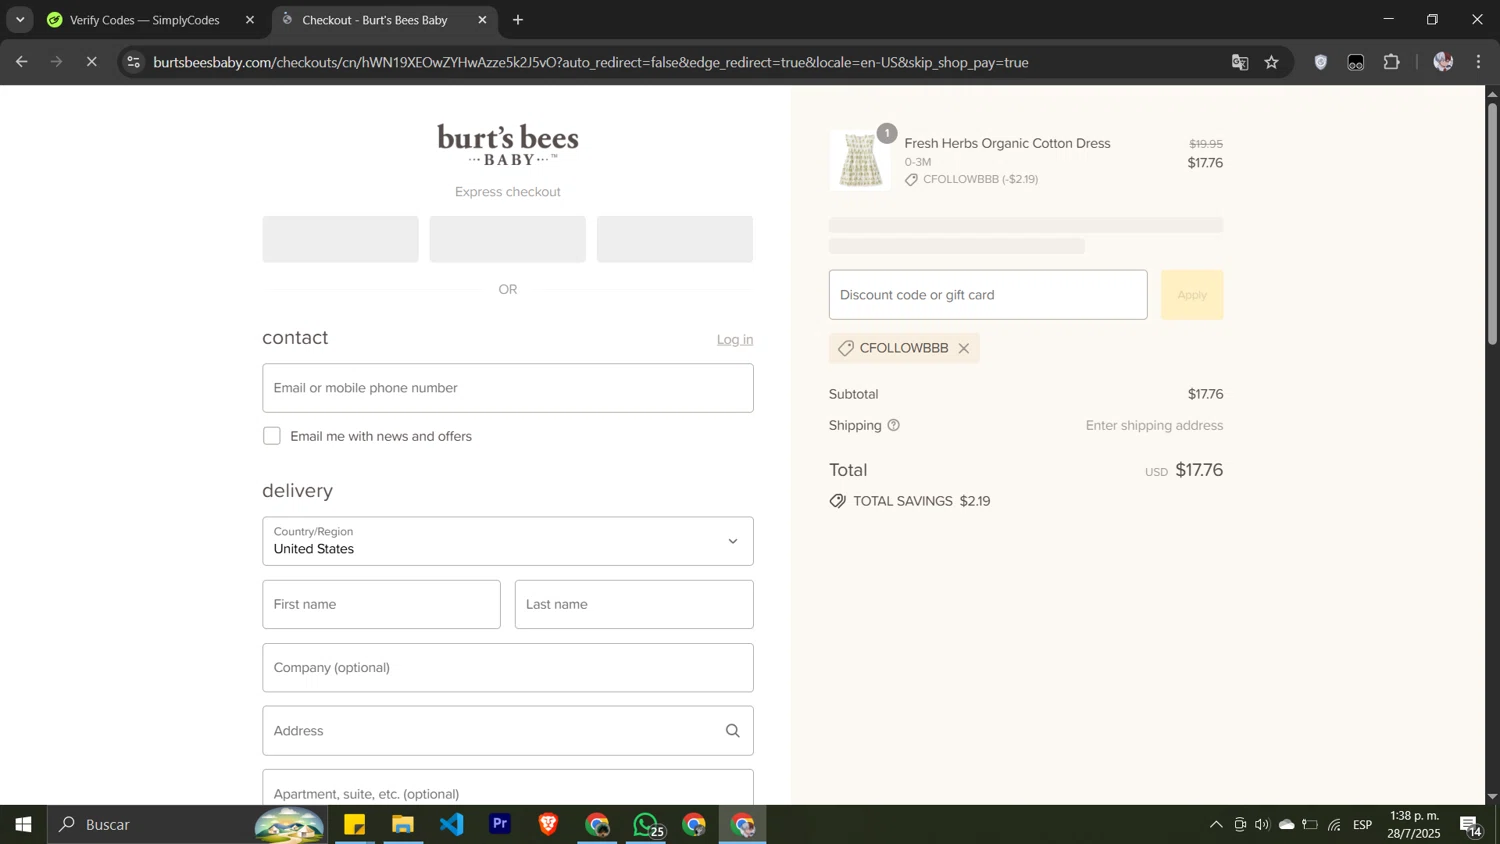Show hidden system tray icons

(x=1216, y=825)
